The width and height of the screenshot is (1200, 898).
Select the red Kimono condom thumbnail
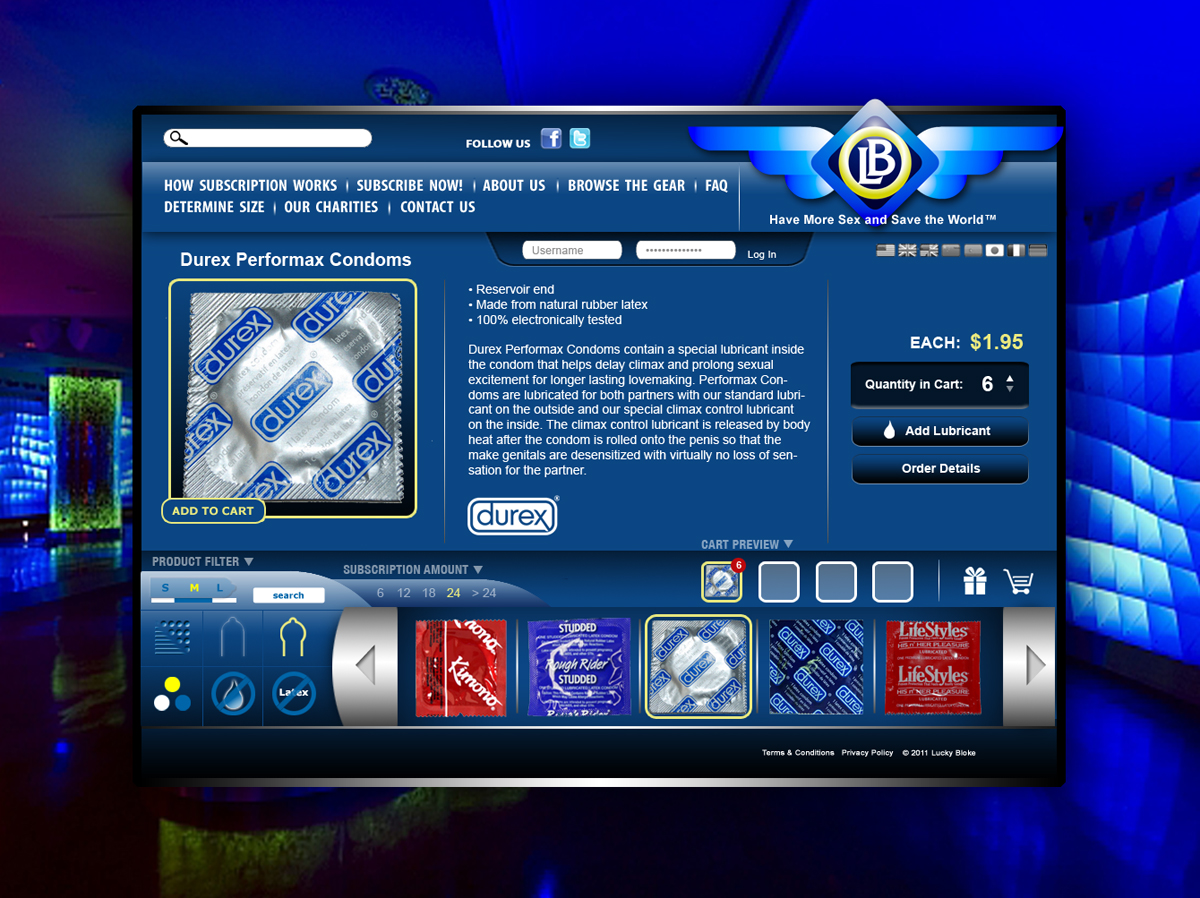click(x=461, y=667)
